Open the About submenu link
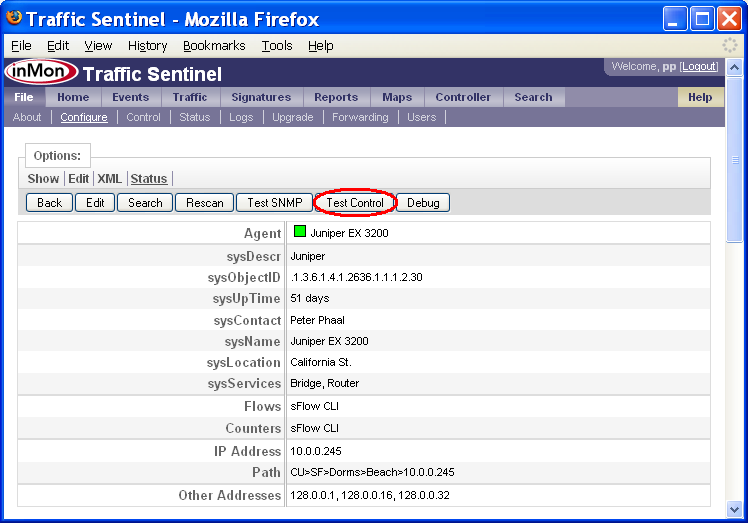Screen dimensions: 748x523 (x=27, y=117)
